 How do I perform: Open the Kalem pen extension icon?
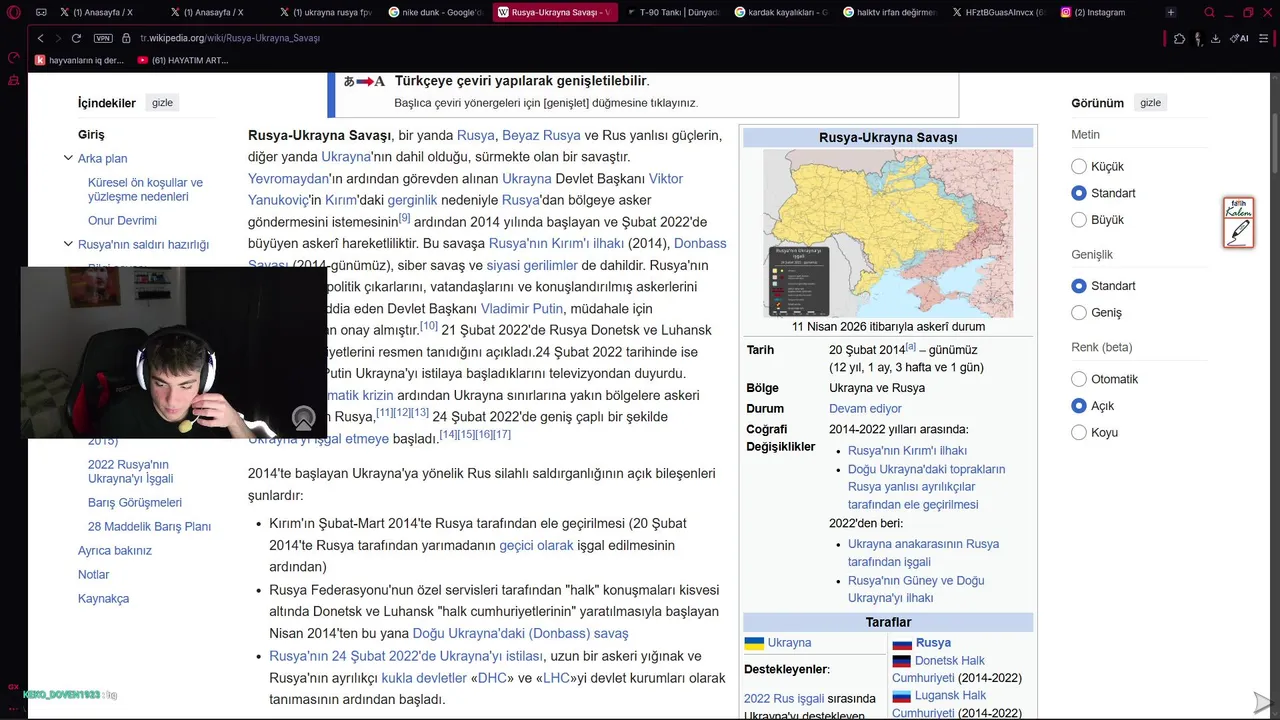1239,222
